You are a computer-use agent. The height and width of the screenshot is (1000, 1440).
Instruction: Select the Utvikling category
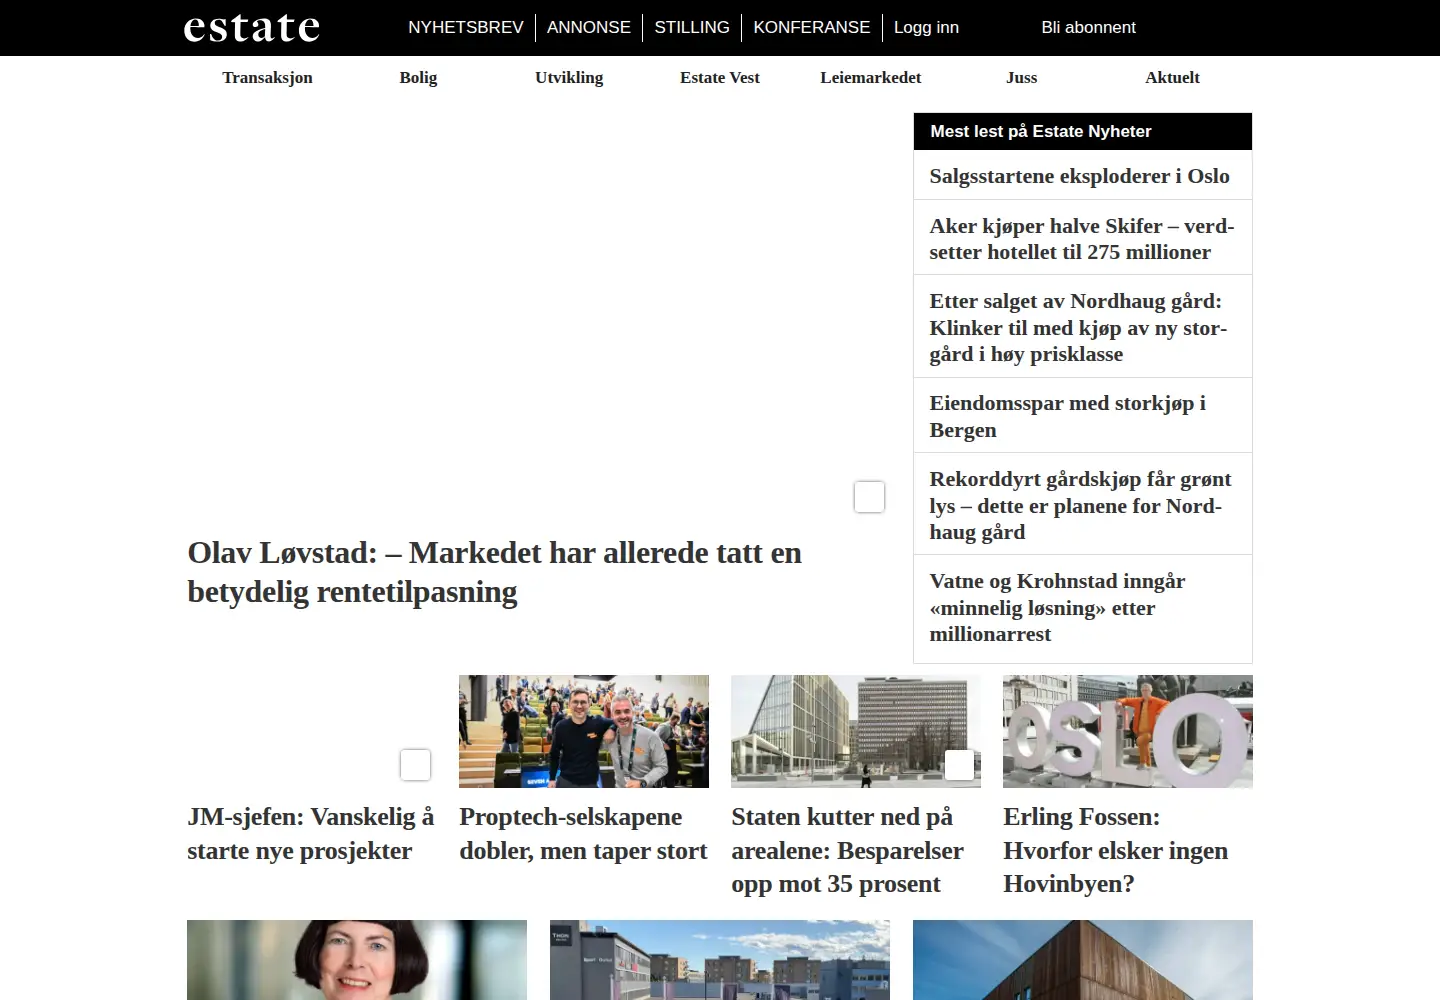pyautogui.click(x=569, y=77)
